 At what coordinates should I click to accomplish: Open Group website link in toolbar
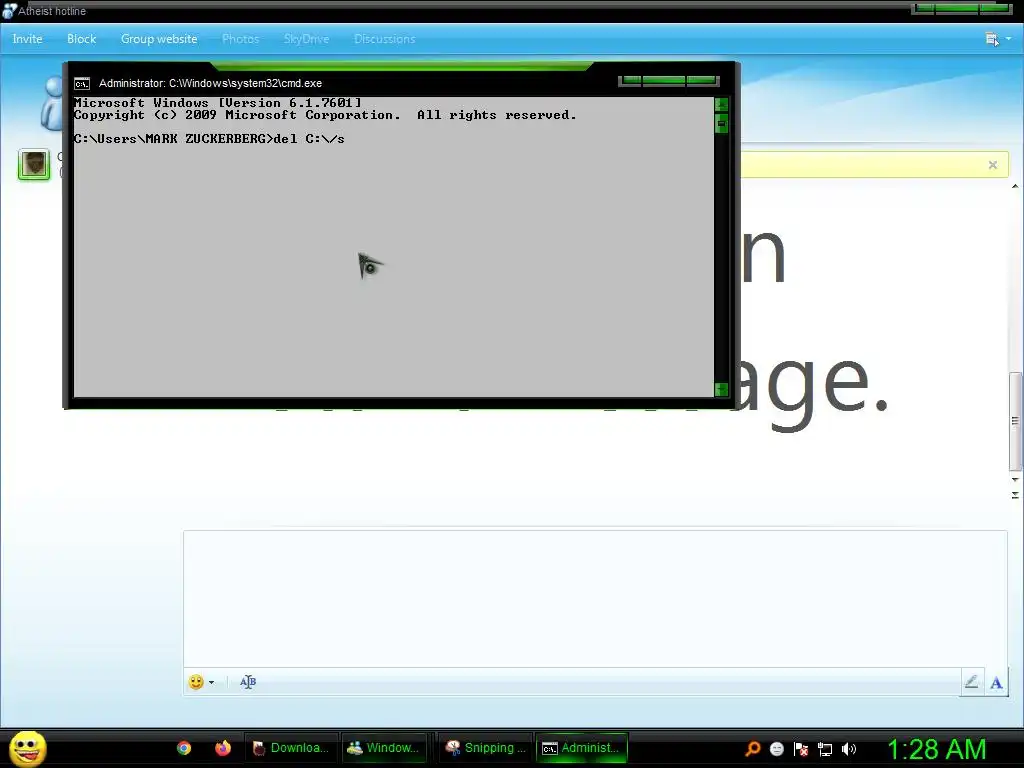pos(159,39)
